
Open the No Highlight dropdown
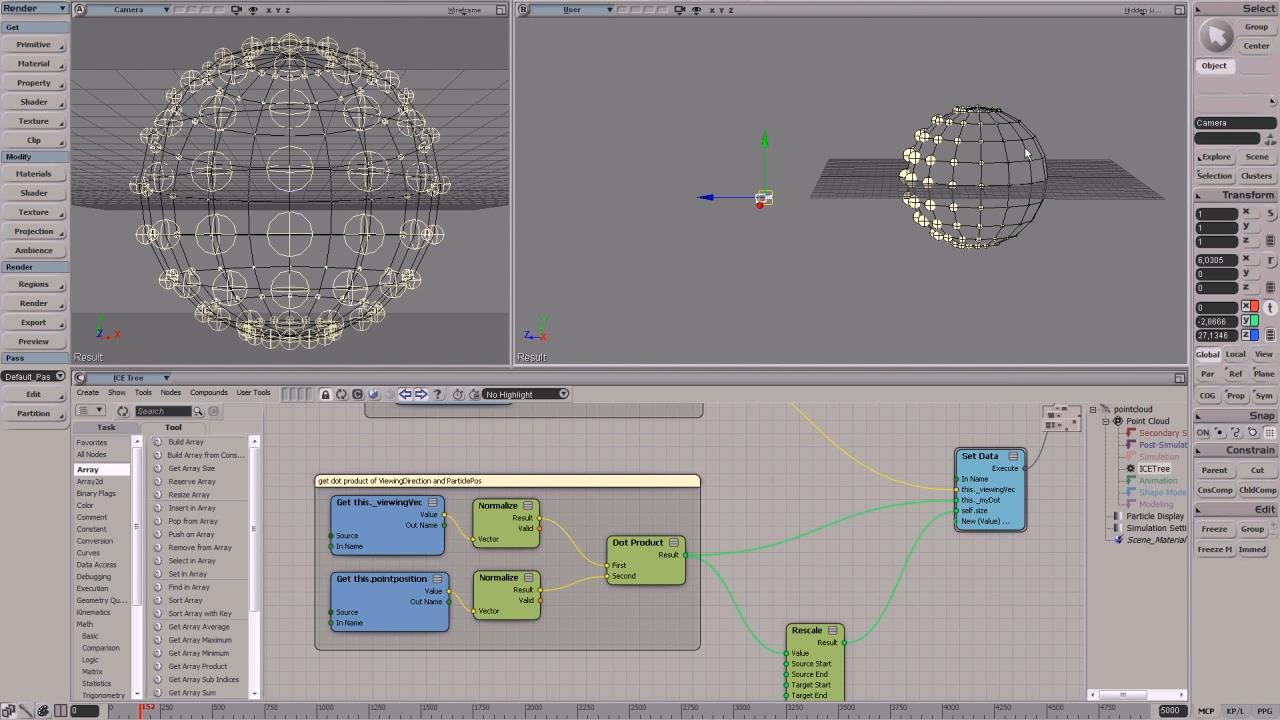(526, 394)
